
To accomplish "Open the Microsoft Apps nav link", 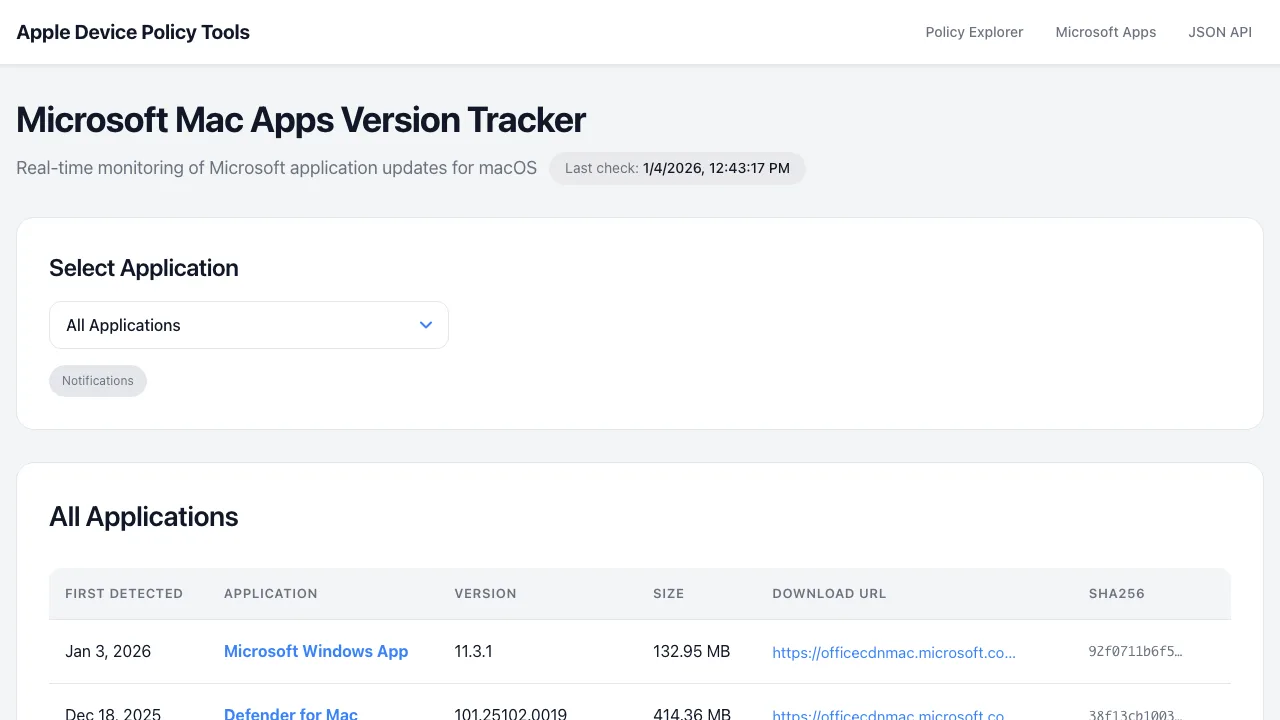I will [1106, 32].
